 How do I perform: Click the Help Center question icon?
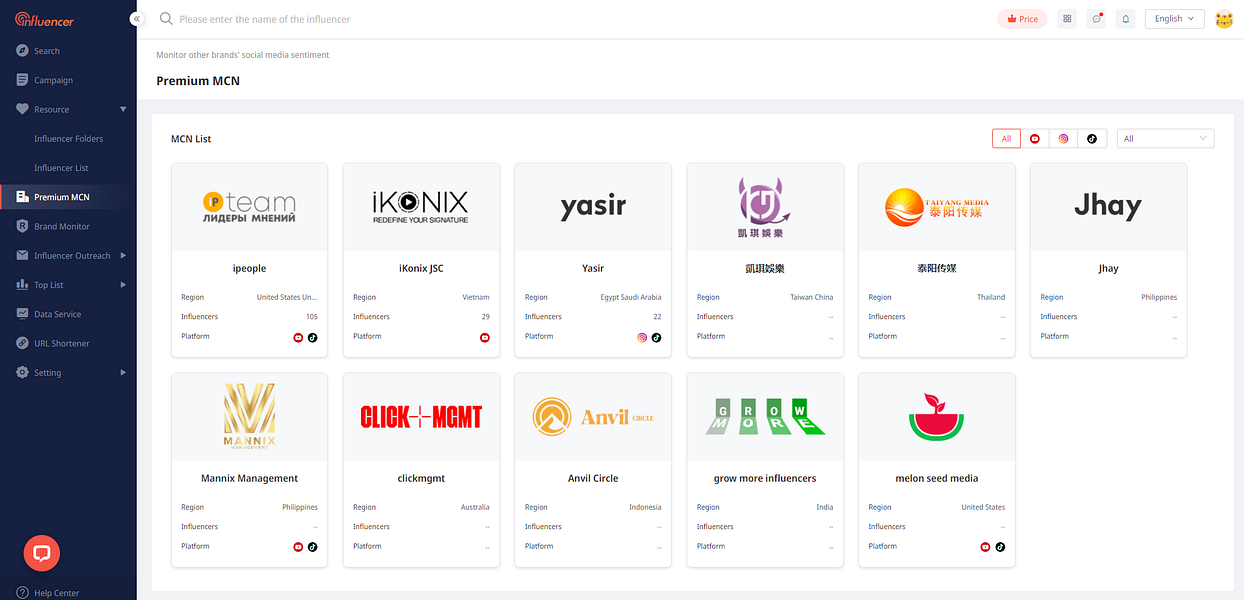tap(22, 592)
